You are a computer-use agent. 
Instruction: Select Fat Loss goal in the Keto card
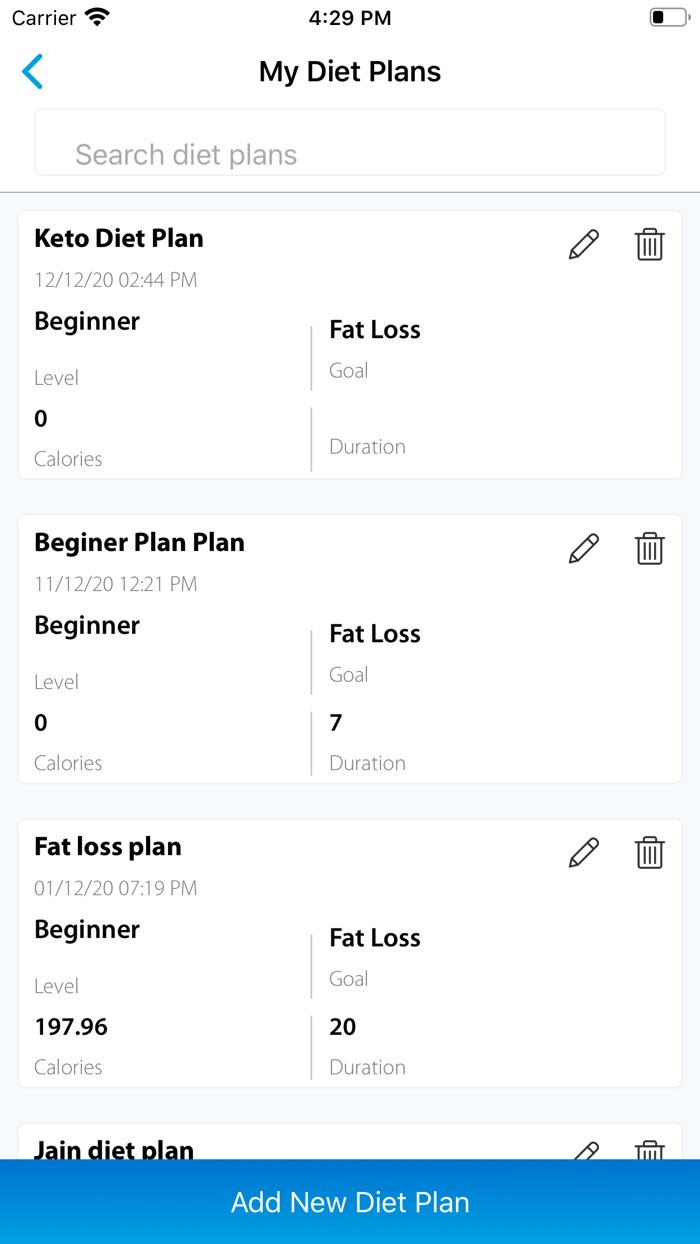375,330
